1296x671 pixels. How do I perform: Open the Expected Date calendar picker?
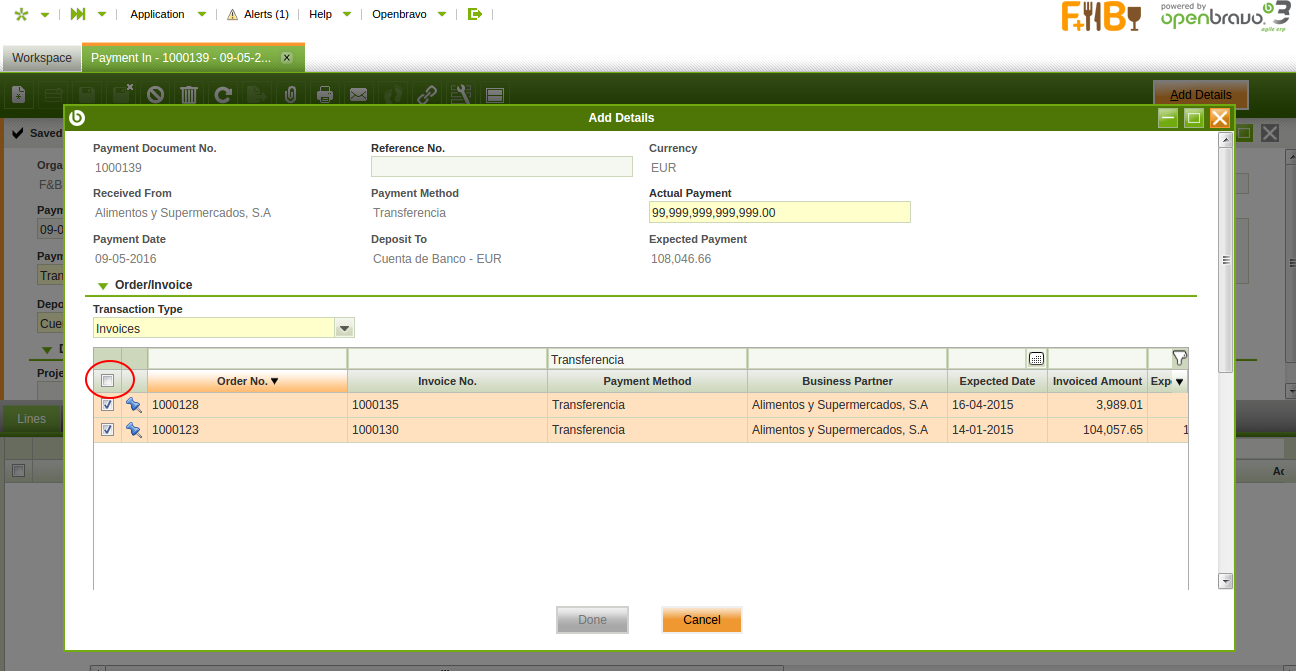point(1036,359)
